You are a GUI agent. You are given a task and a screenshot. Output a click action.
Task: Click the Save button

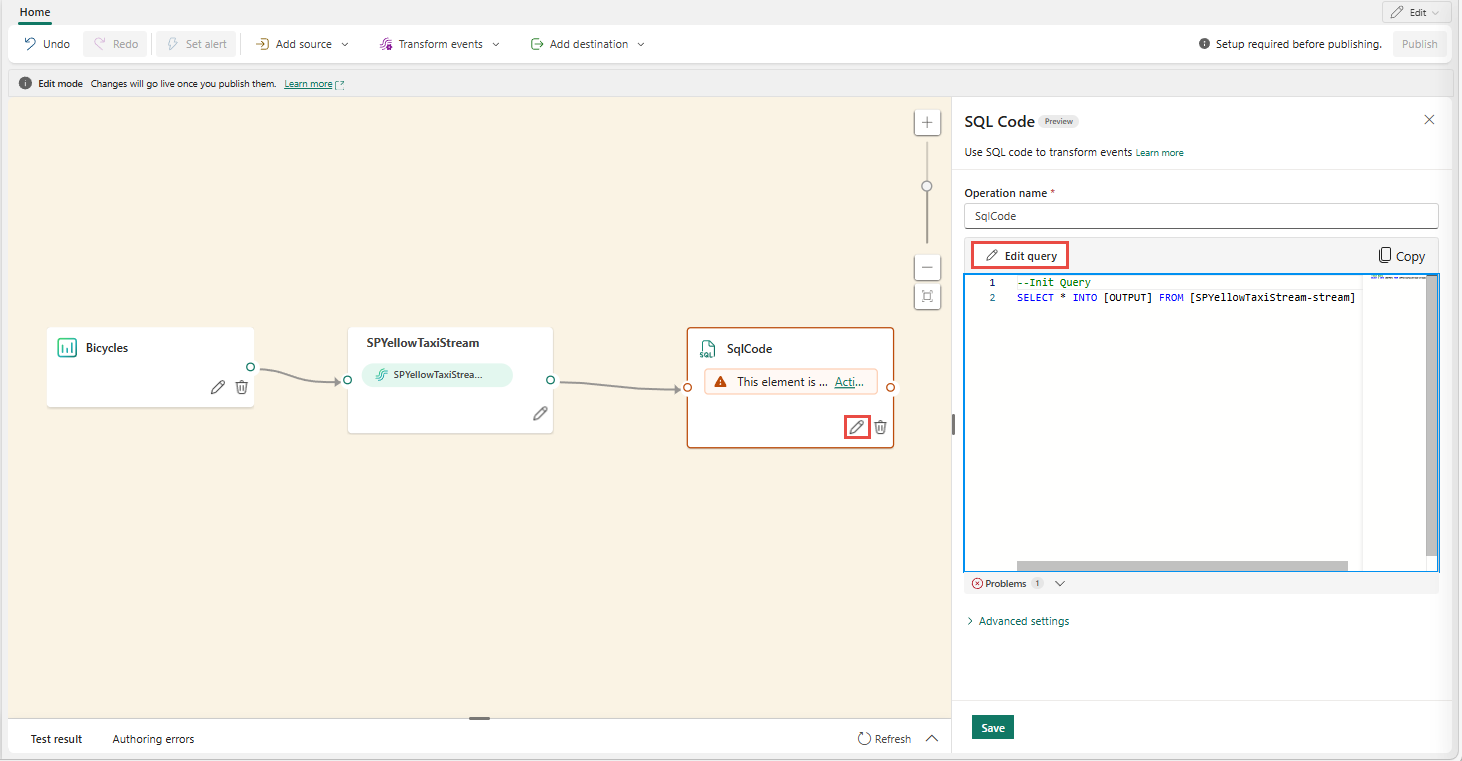click(992, 728)
